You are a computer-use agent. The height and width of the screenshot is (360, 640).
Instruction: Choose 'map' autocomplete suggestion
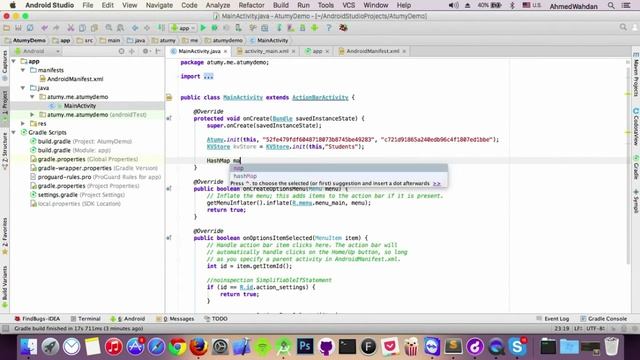(338, 168)
